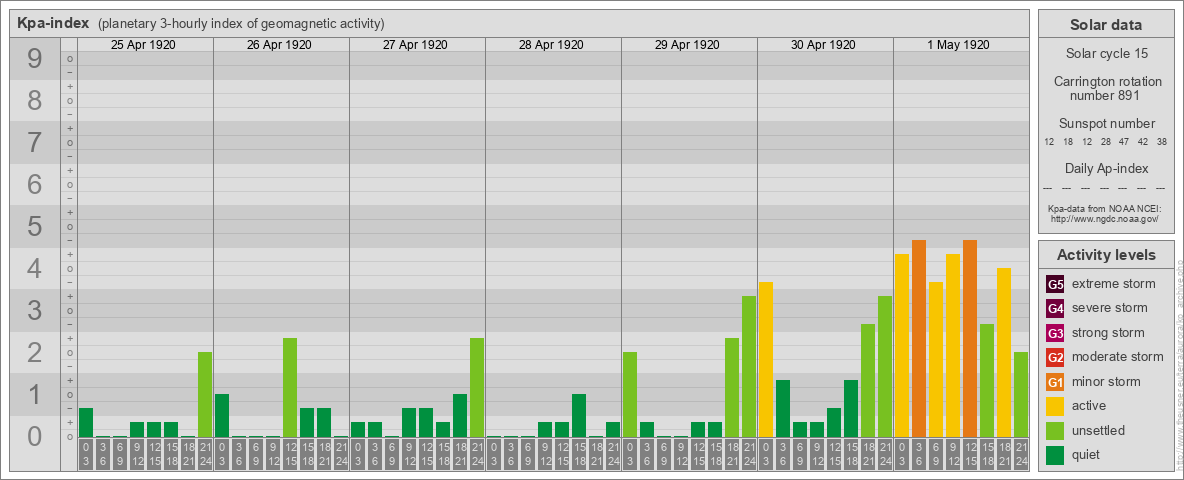This screenshot has height=480, width=1184.
Task: Click the Kp scale number 0
Action: (x=34, y=436)
